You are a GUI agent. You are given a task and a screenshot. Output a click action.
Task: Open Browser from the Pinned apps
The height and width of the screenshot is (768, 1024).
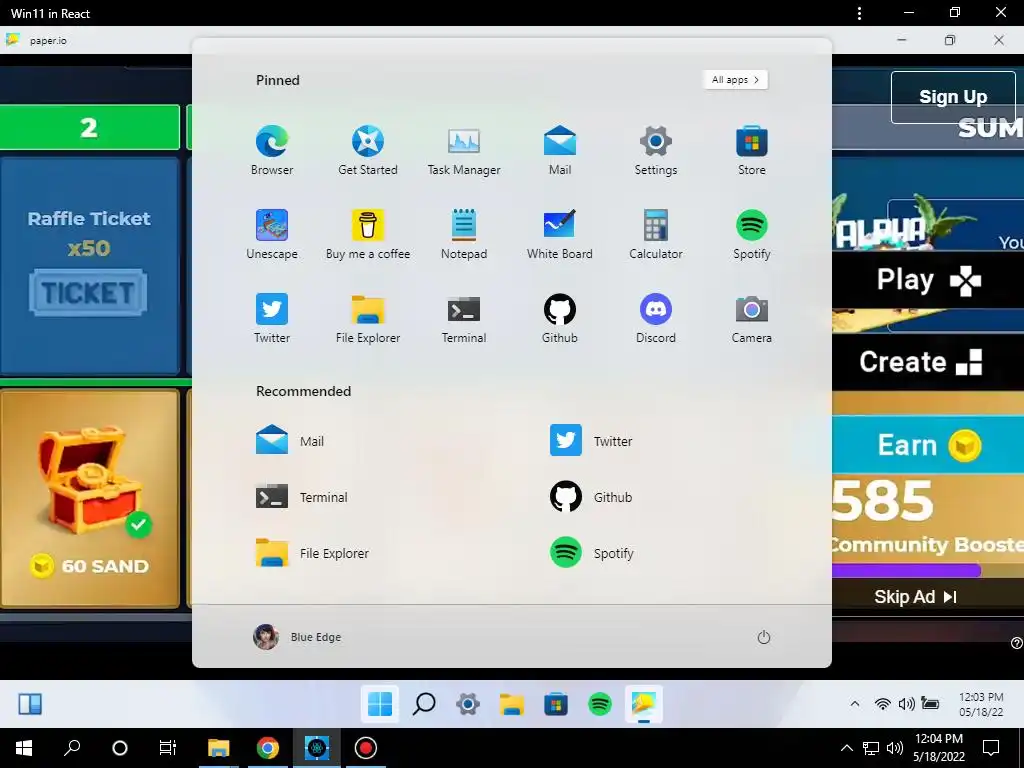[272, 150]
